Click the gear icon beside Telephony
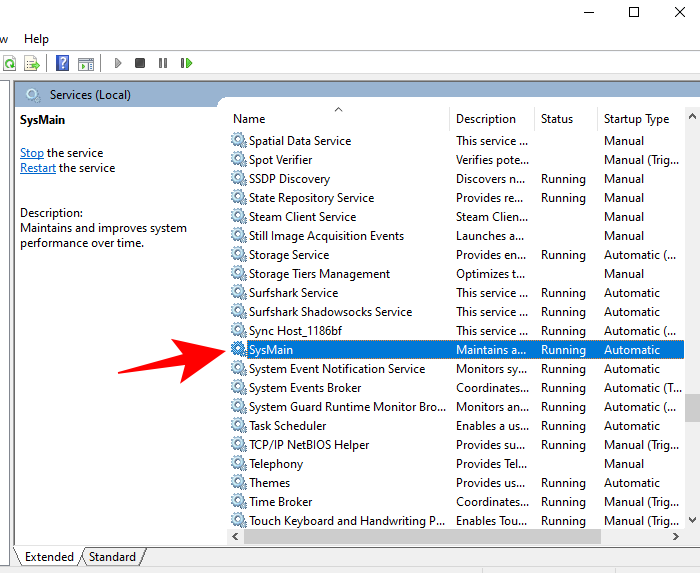 [239, 463]
